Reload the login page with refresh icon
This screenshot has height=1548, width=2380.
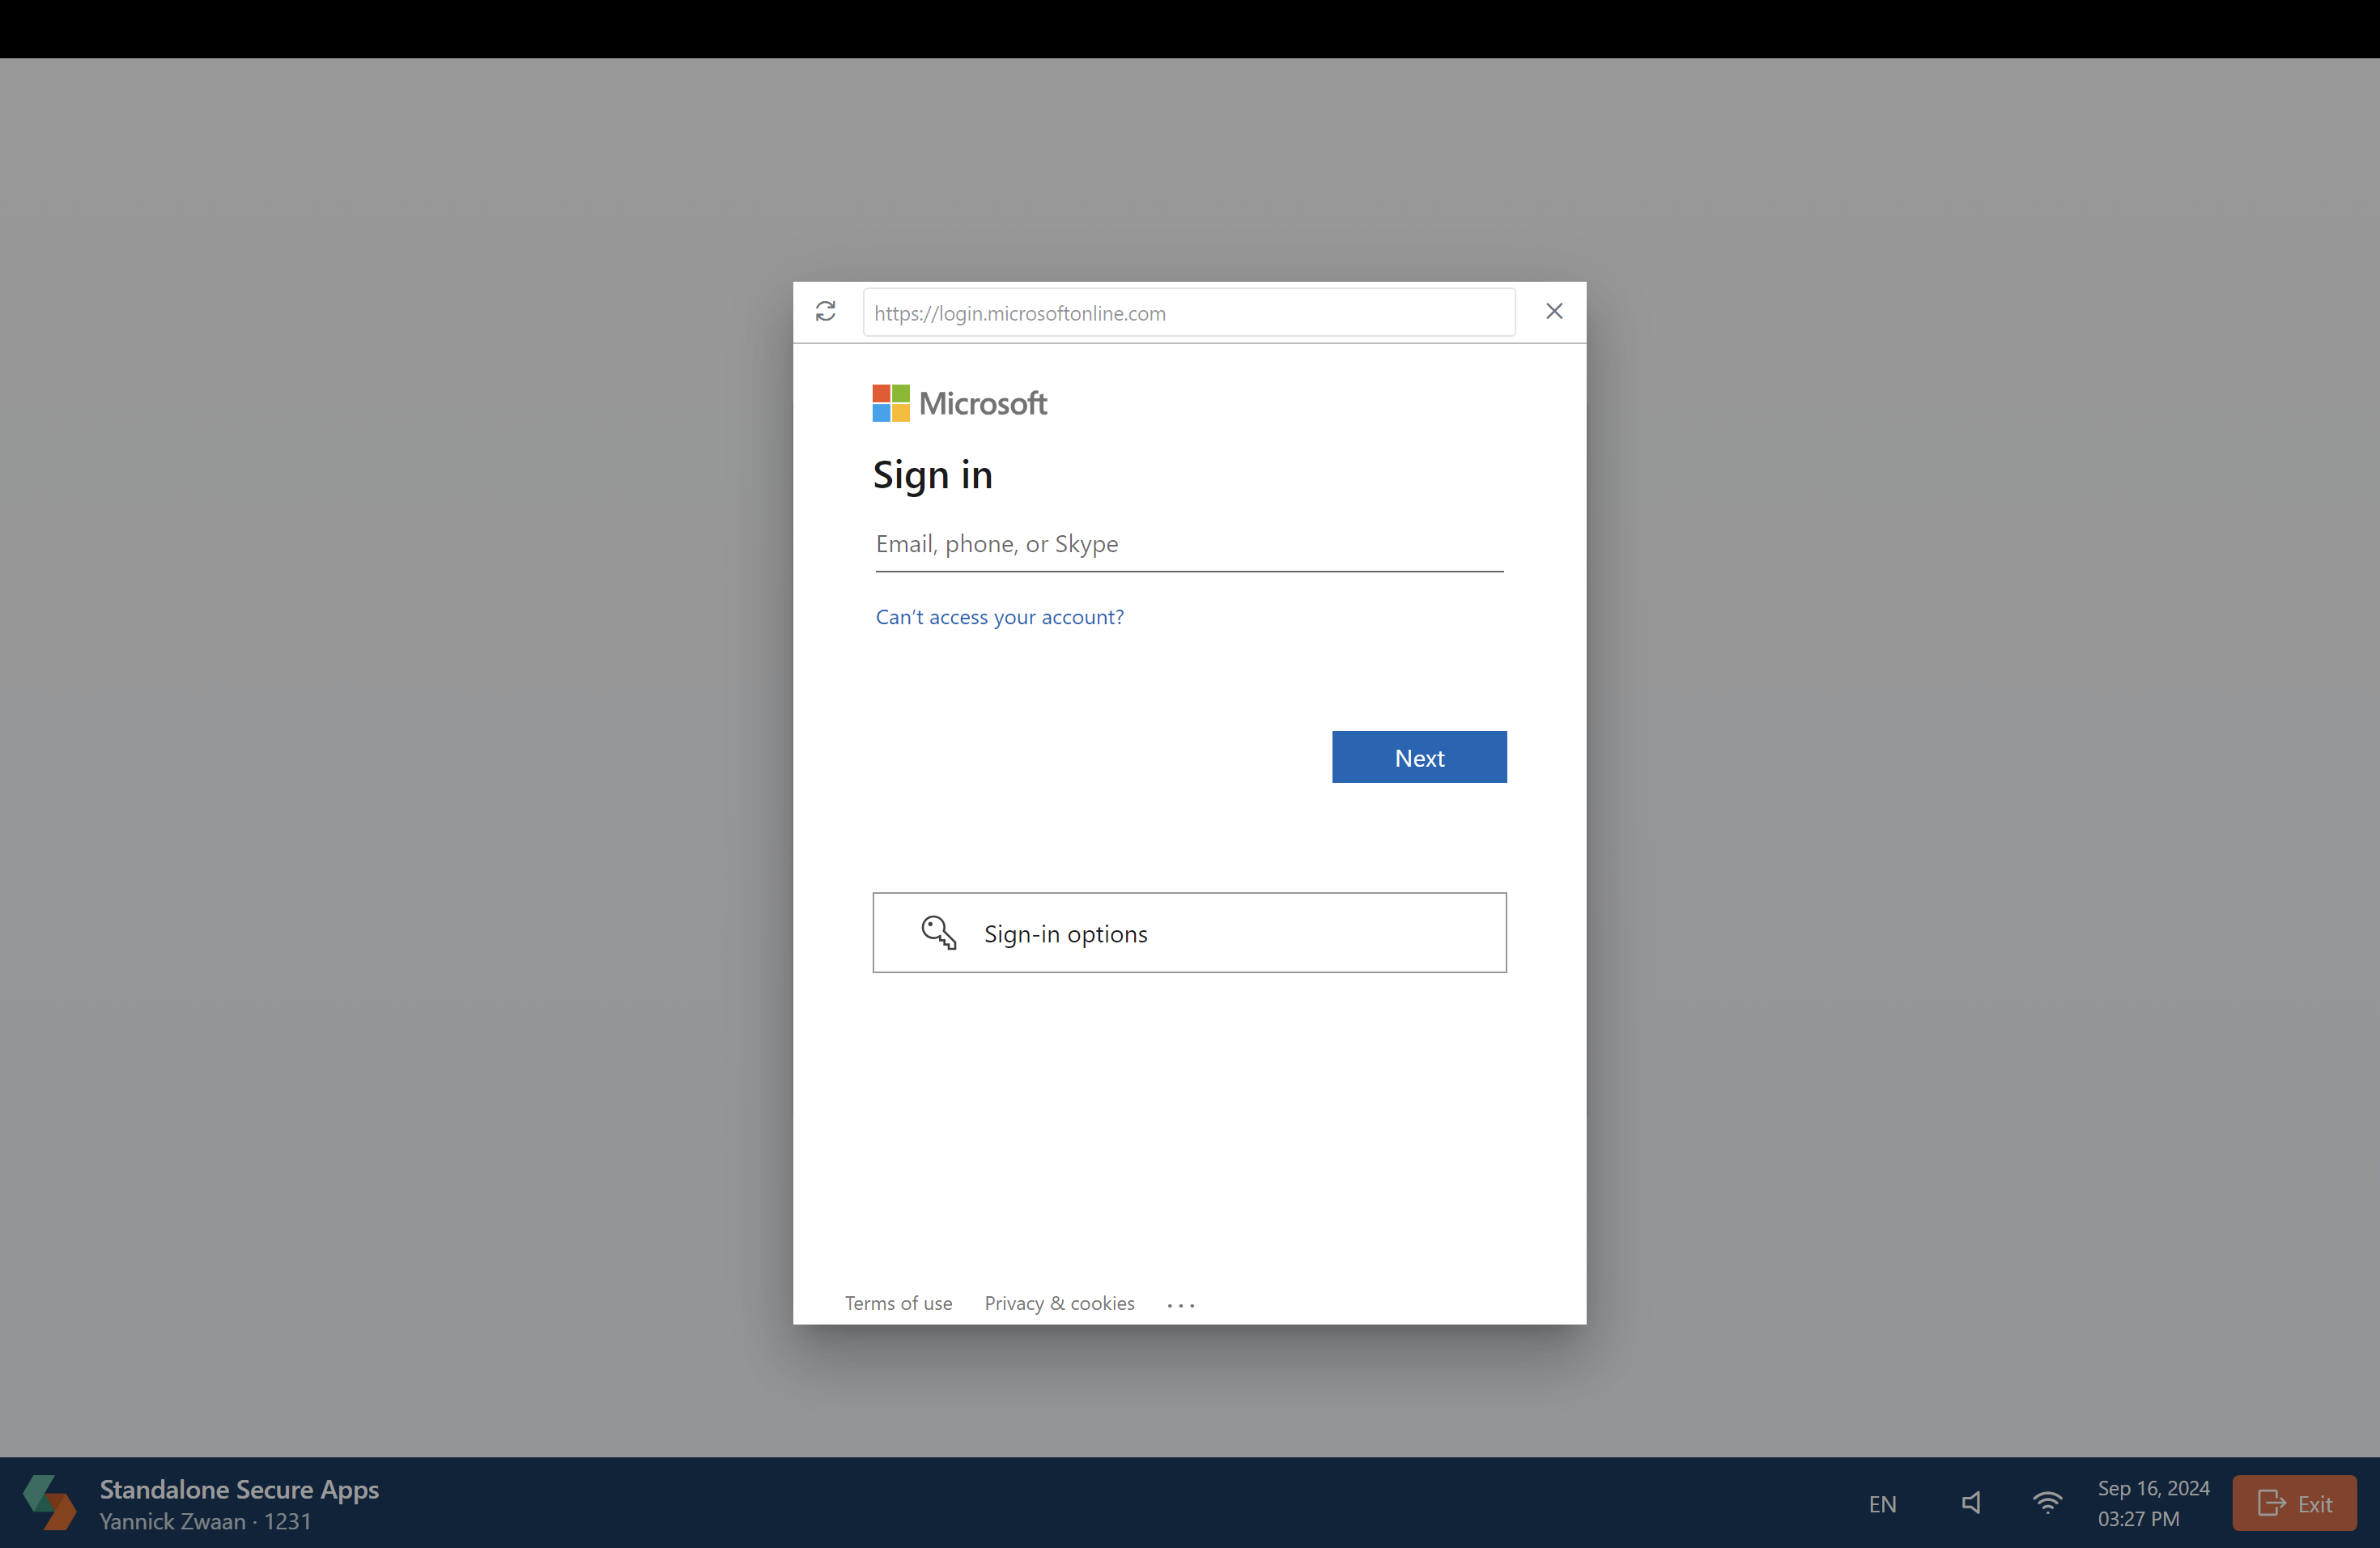pyautogui.click(x=825, y=312)
